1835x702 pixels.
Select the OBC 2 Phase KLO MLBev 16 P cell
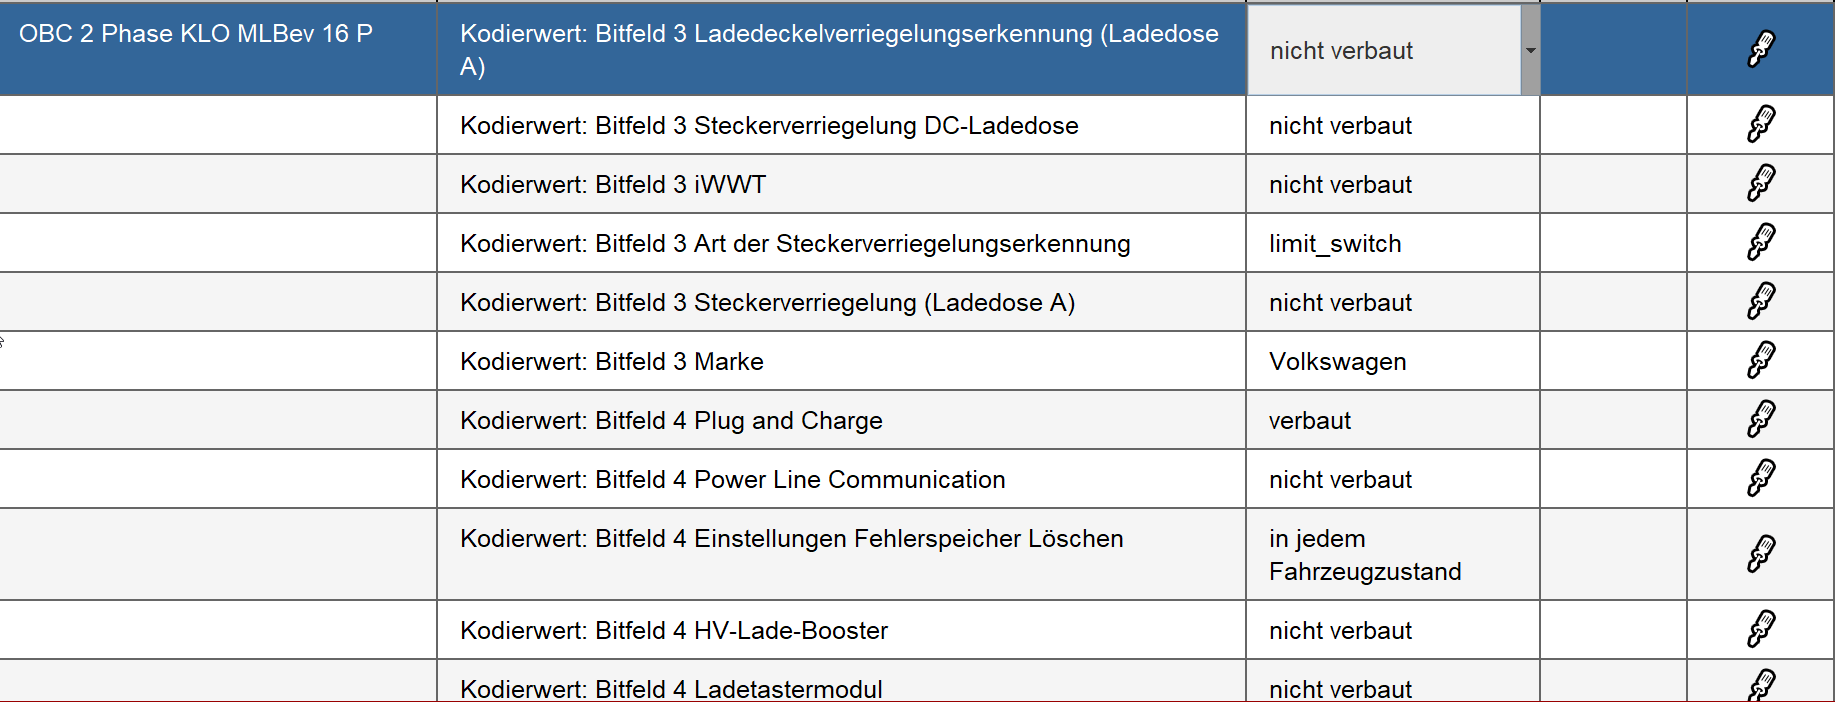[x=196, y=34]
